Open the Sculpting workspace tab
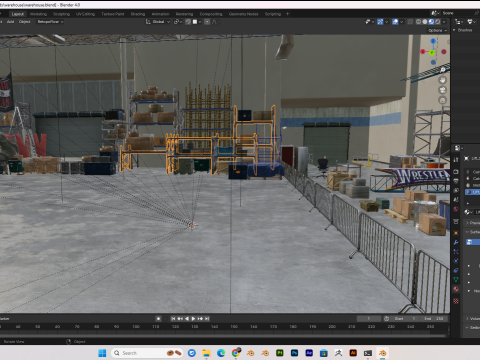This screenshot has width=480, height=360. pyautogui.click(x=62, y=14)
